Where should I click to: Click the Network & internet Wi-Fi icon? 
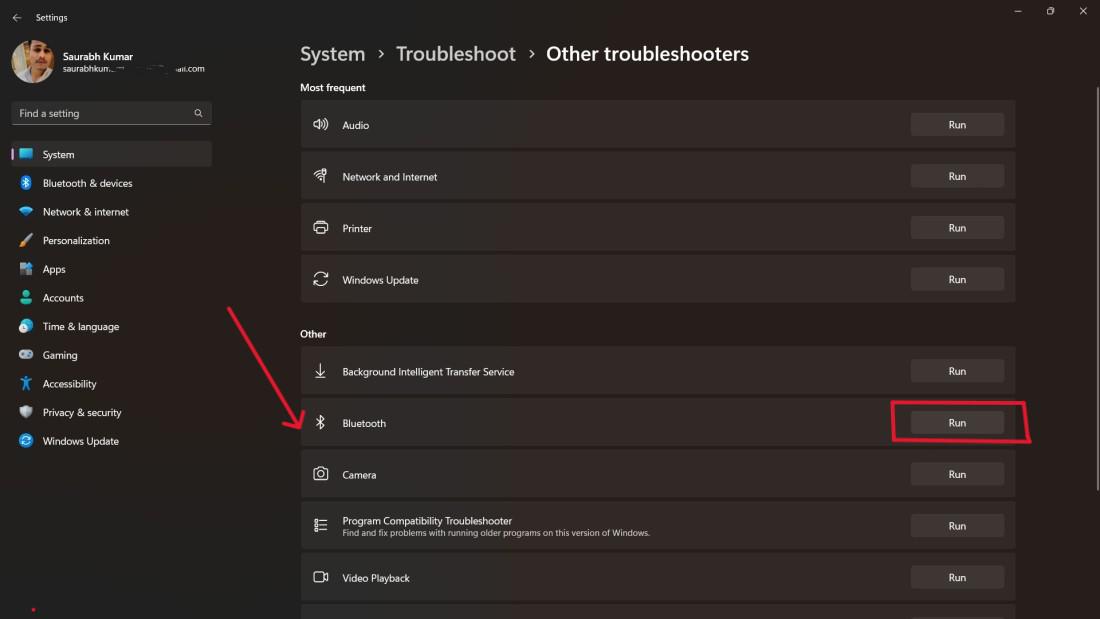26,212
